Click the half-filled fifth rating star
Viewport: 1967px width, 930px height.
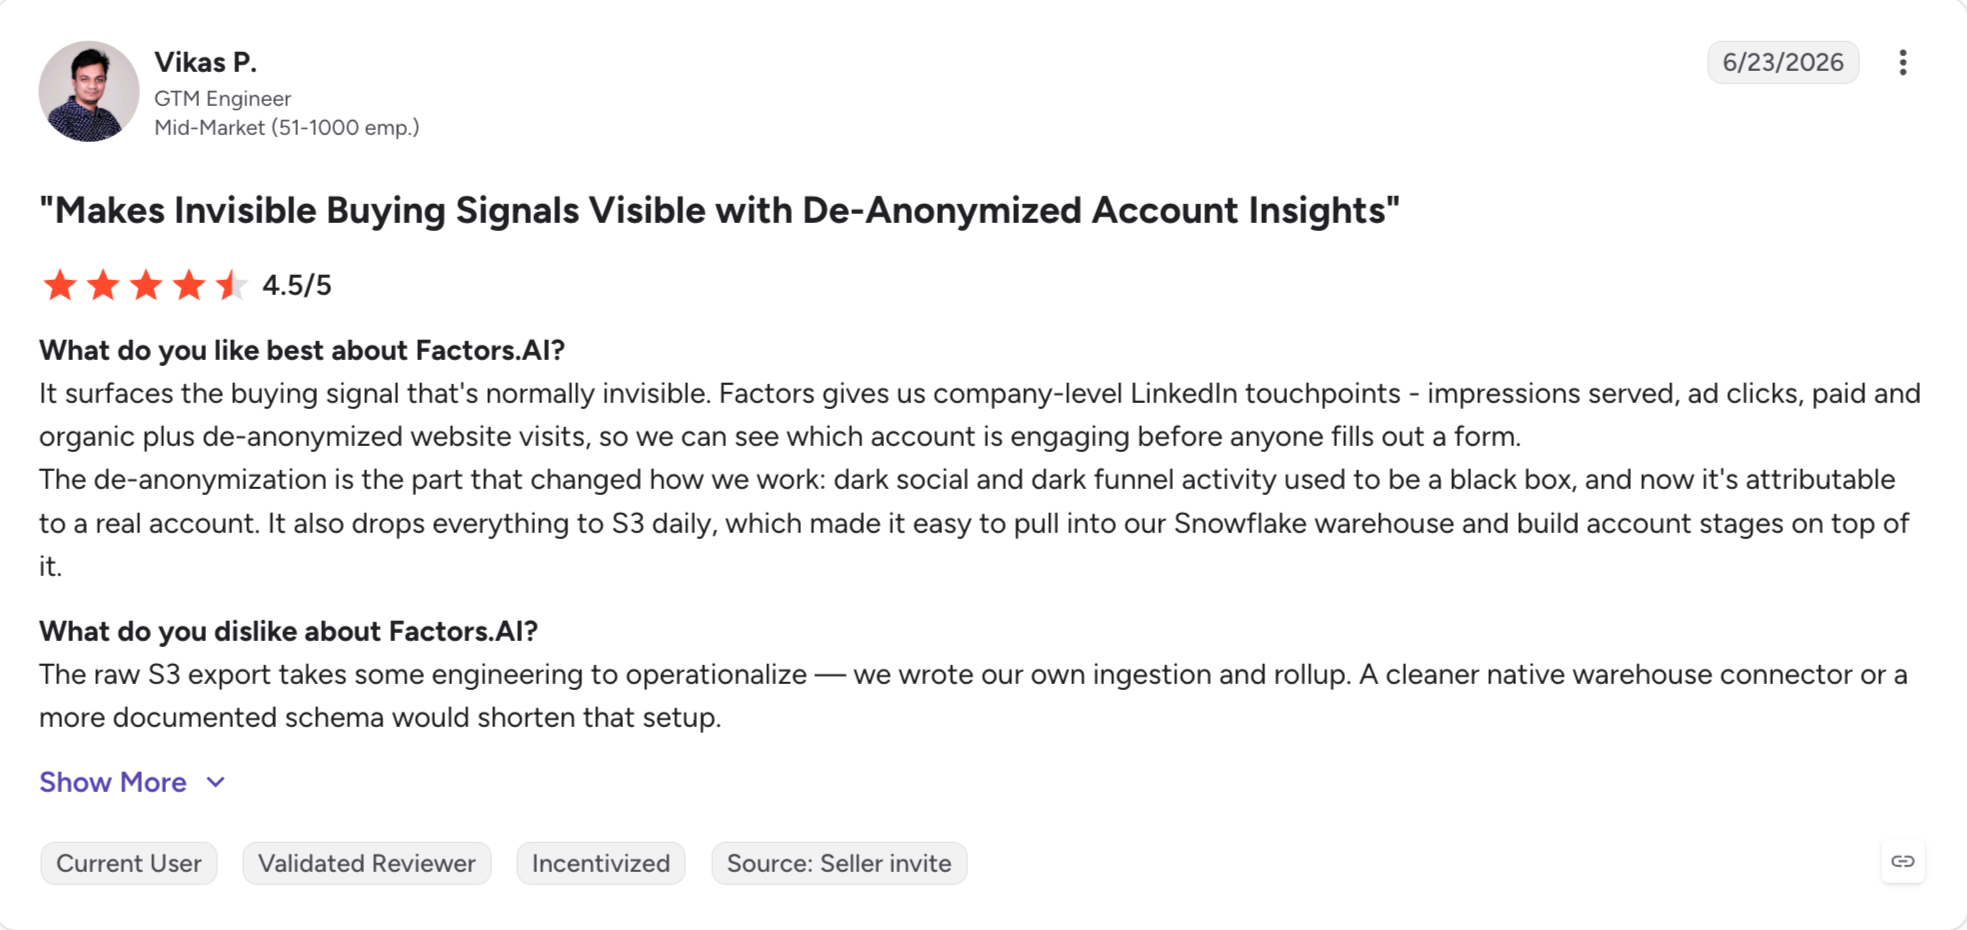tap(231, 285)
